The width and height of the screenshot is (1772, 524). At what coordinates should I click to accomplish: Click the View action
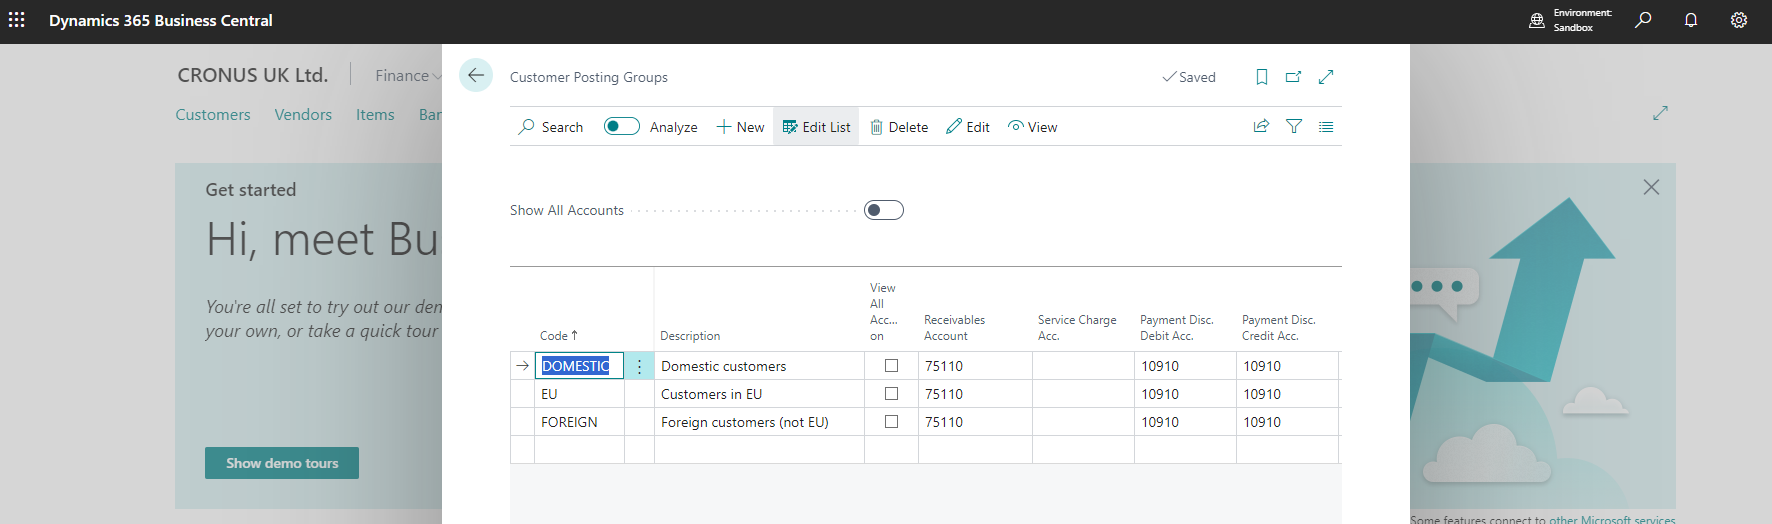pyautogui.click(x=1033, y=127)
